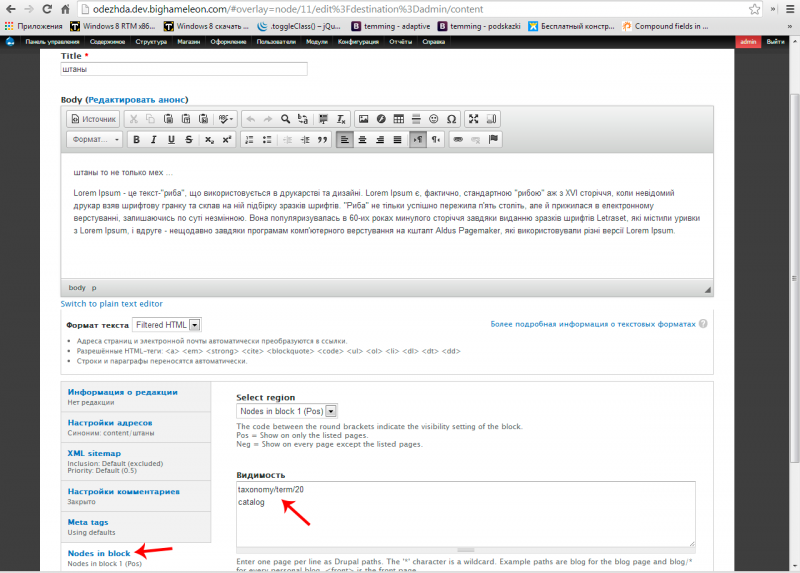Viewport: 800px width, 573px height.
Task: Open the spell check dropdown
Action: point(226,119)
